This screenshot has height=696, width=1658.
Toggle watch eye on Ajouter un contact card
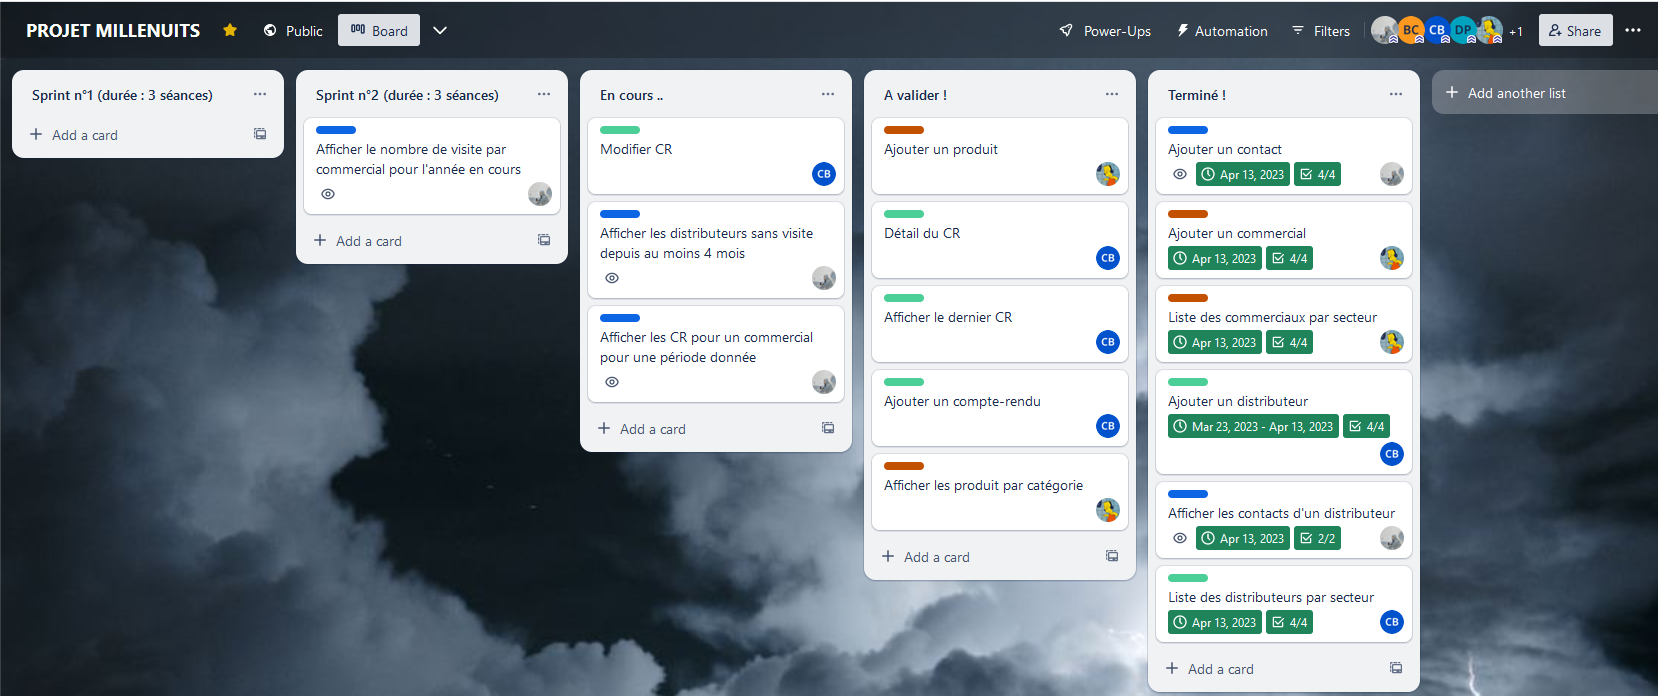click(x=1180, y=174)
